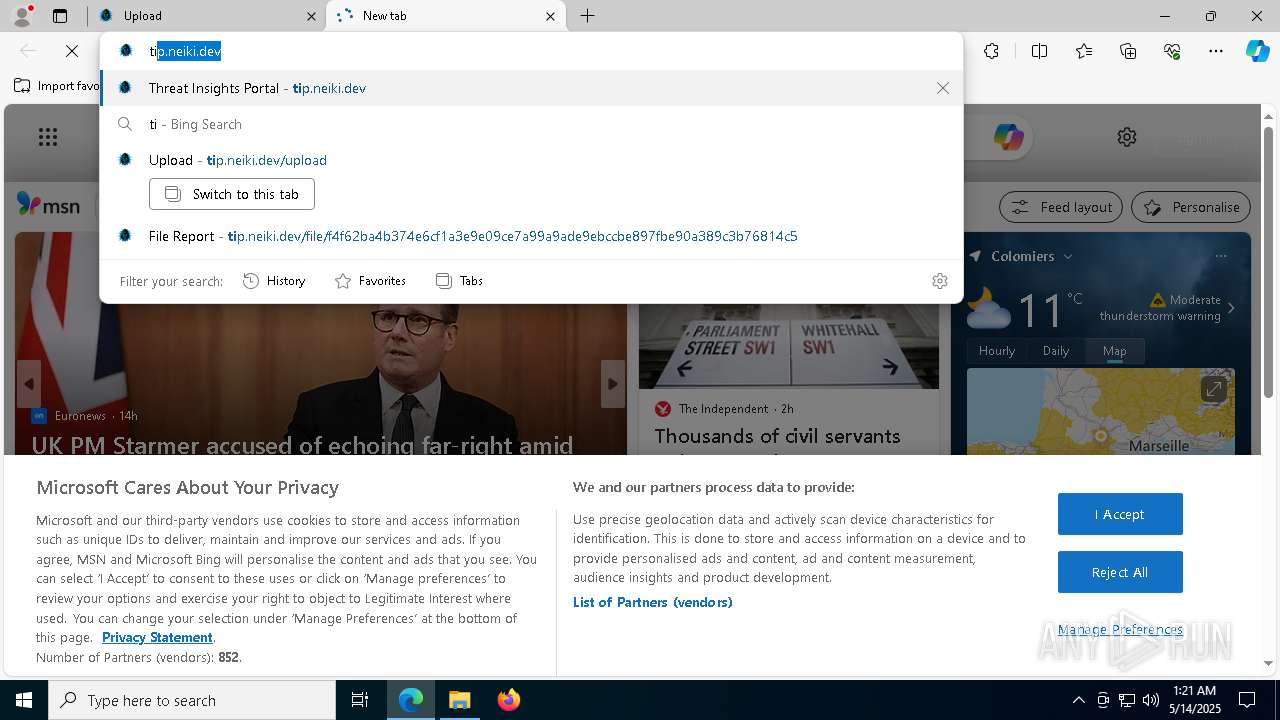Open the Parliament Street sign thumbnail
Screen dimensions: 1280x720
click(x=789, y=346)
